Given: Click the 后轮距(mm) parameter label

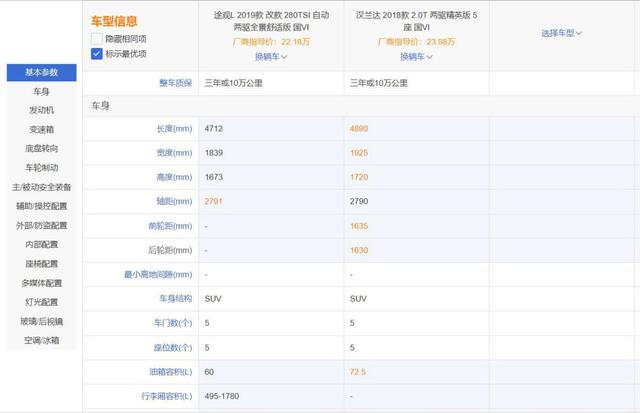Looking at the screenshot, I should (x=170, y=250).
